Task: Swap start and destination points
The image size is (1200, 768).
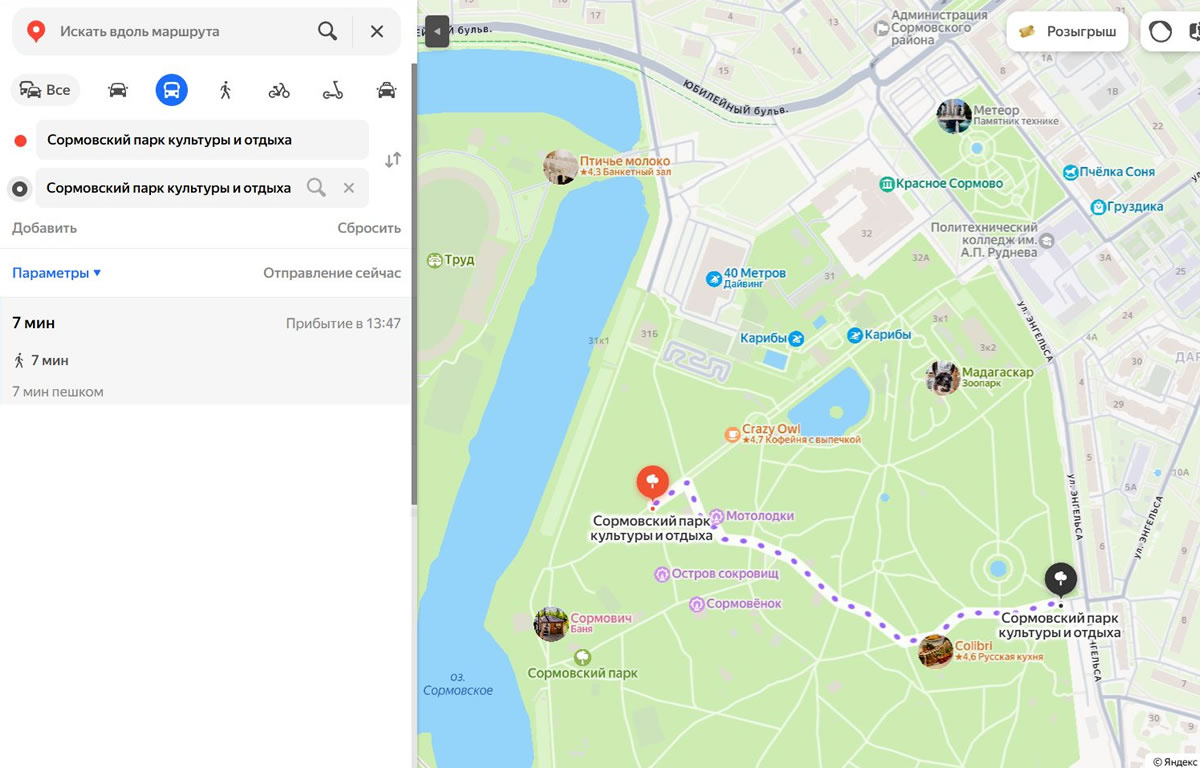Action: pyautogui.click(x=393, y=160)
